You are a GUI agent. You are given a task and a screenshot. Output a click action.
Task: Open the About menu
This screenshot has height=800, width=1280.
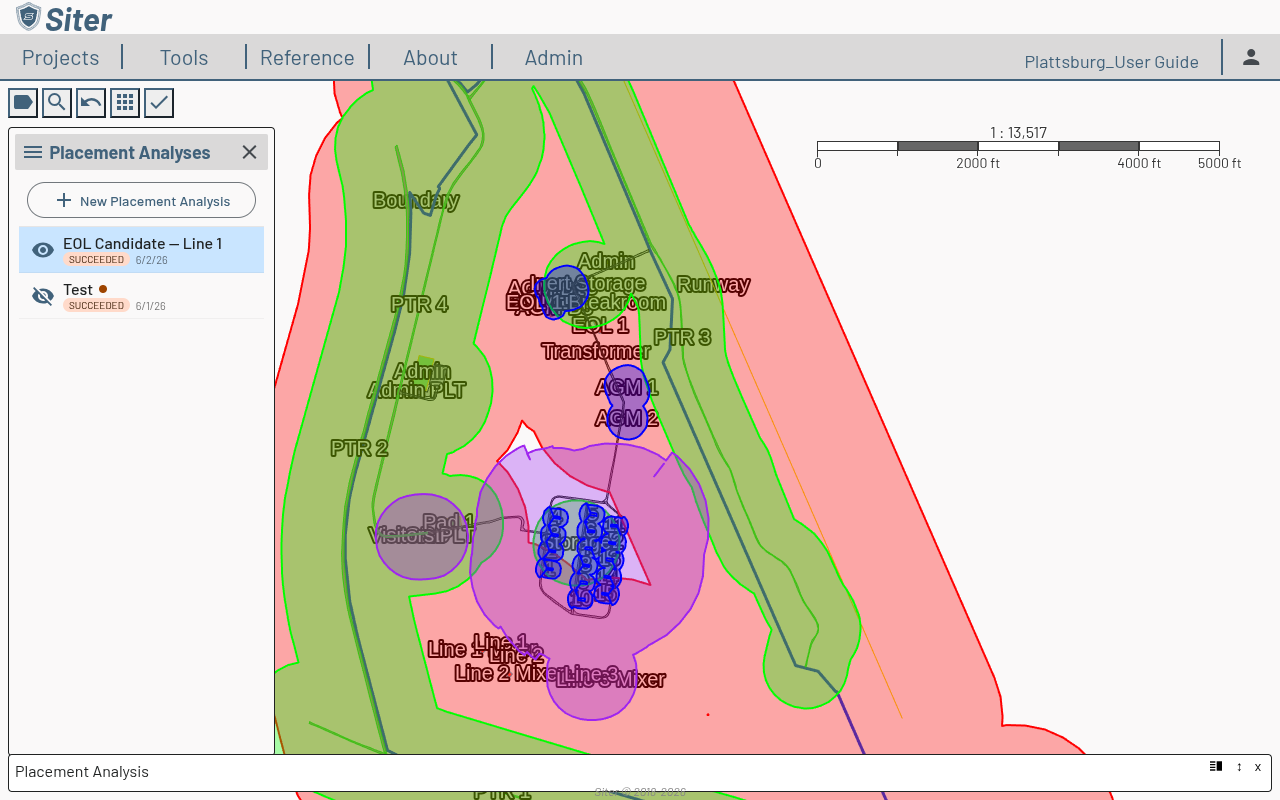[430, 57]
